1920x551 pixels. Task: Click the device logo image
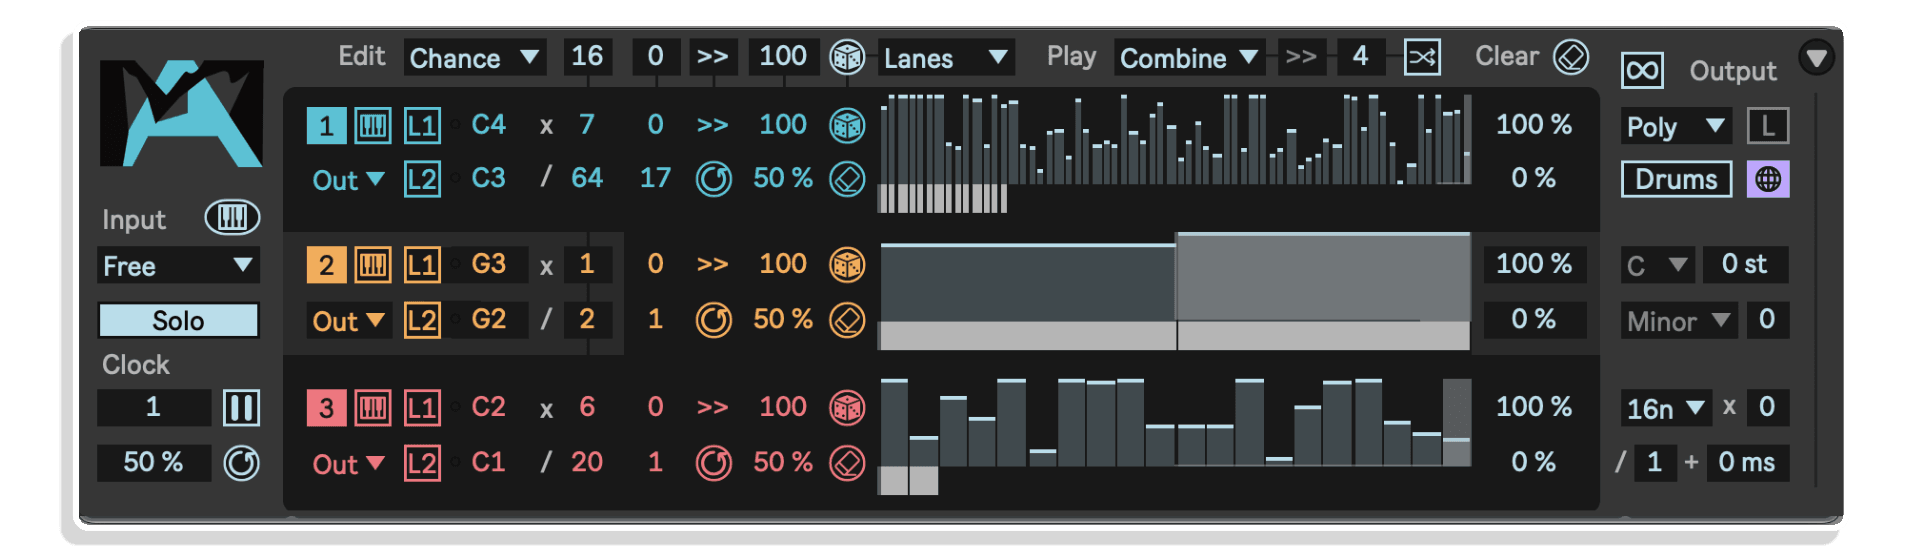tap(181, 113)
